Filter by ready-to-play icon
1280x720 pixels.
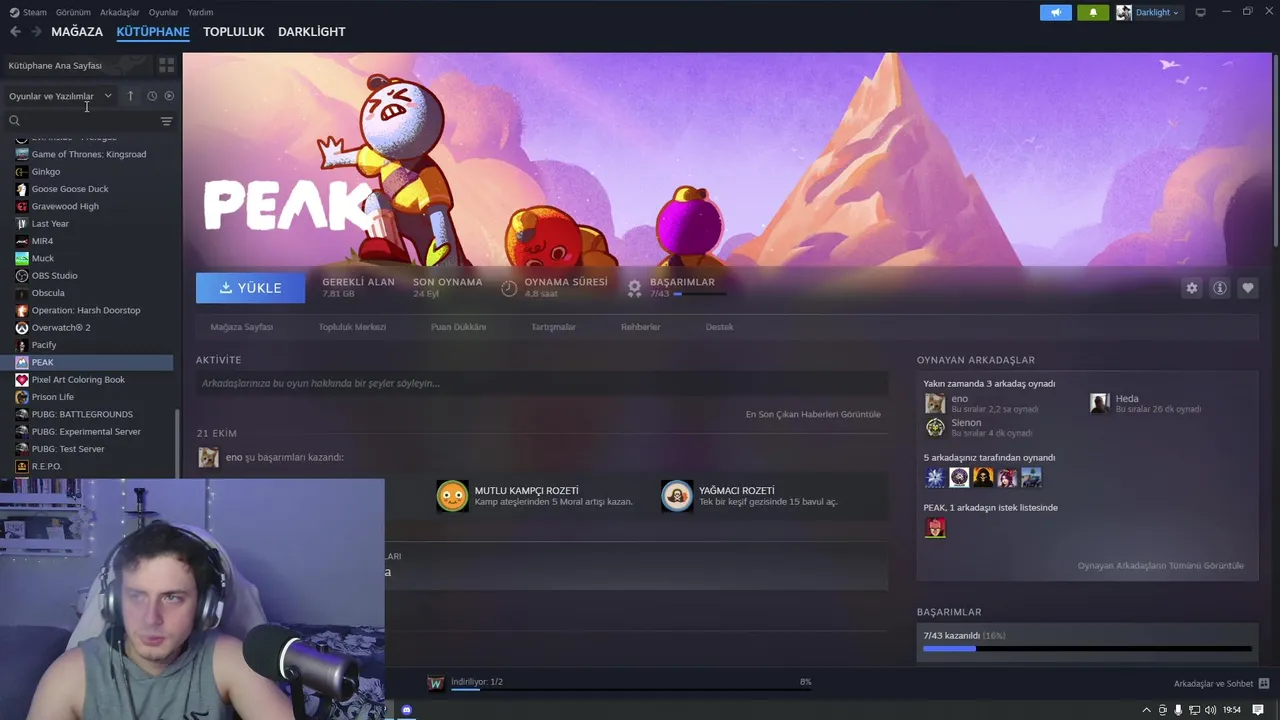click(x=169, y=96)
